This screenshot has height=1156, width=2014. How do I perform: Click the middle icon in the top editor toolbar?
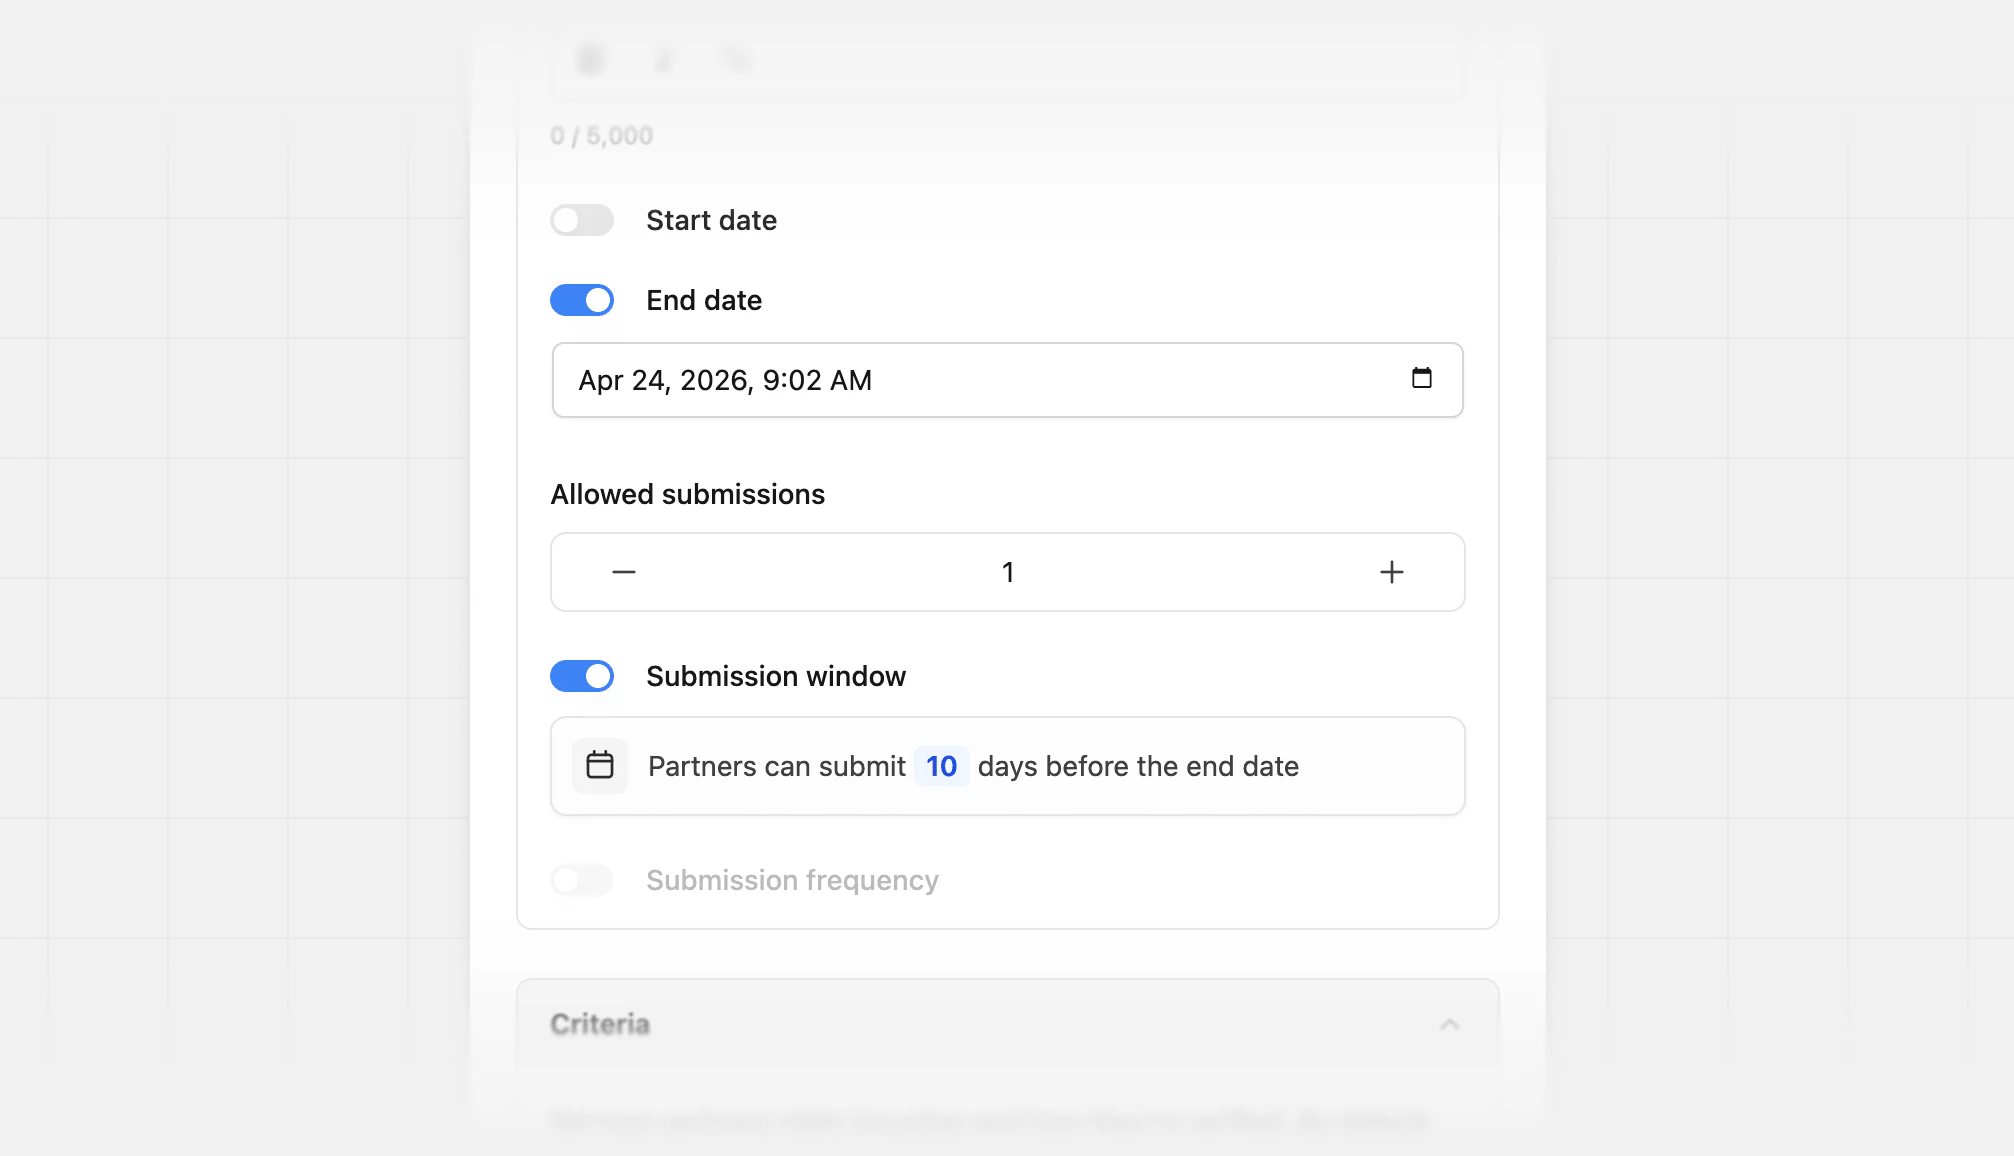point(662,60)
